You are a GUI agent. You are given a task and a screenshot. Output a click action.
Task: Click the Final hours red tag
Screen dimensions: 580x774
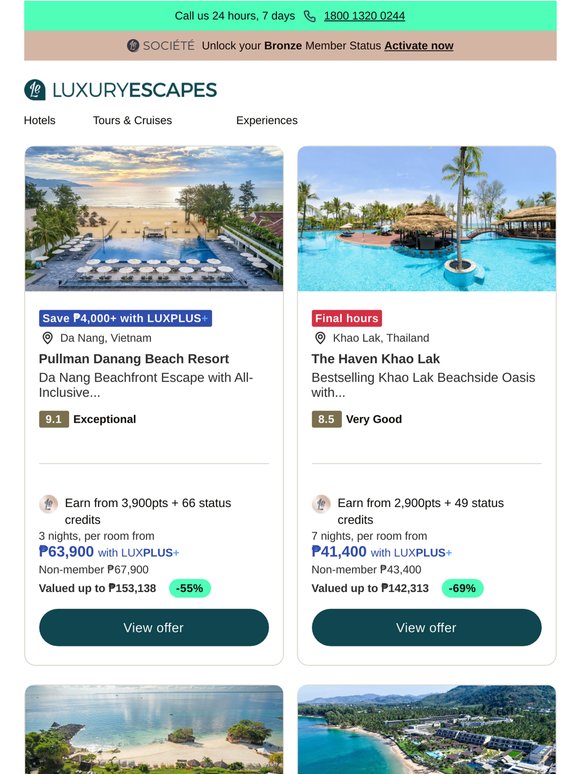point(347,318)
